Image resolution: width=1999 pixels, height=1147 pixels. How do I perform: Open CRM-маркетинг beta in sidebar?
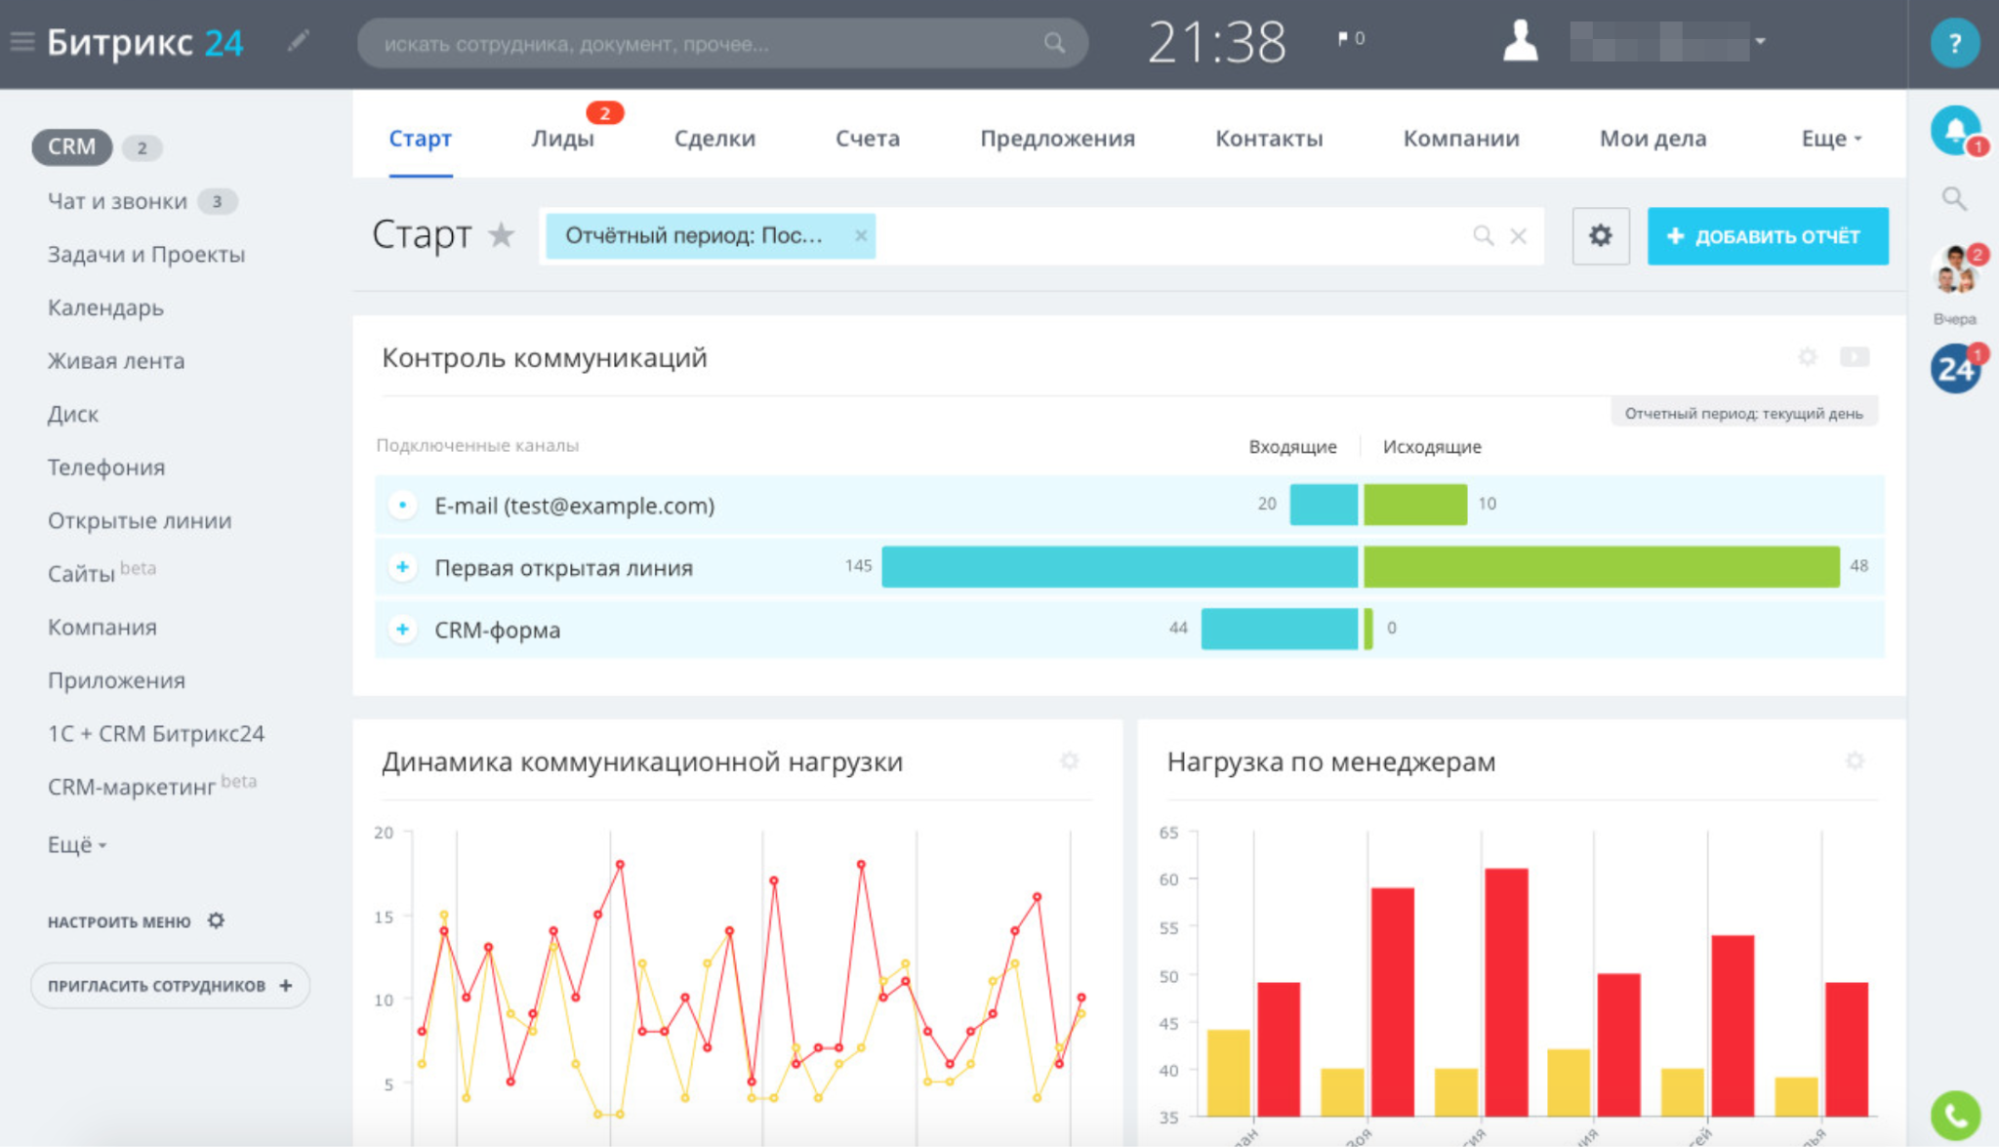pyautogui.click(x=152, y=786)
